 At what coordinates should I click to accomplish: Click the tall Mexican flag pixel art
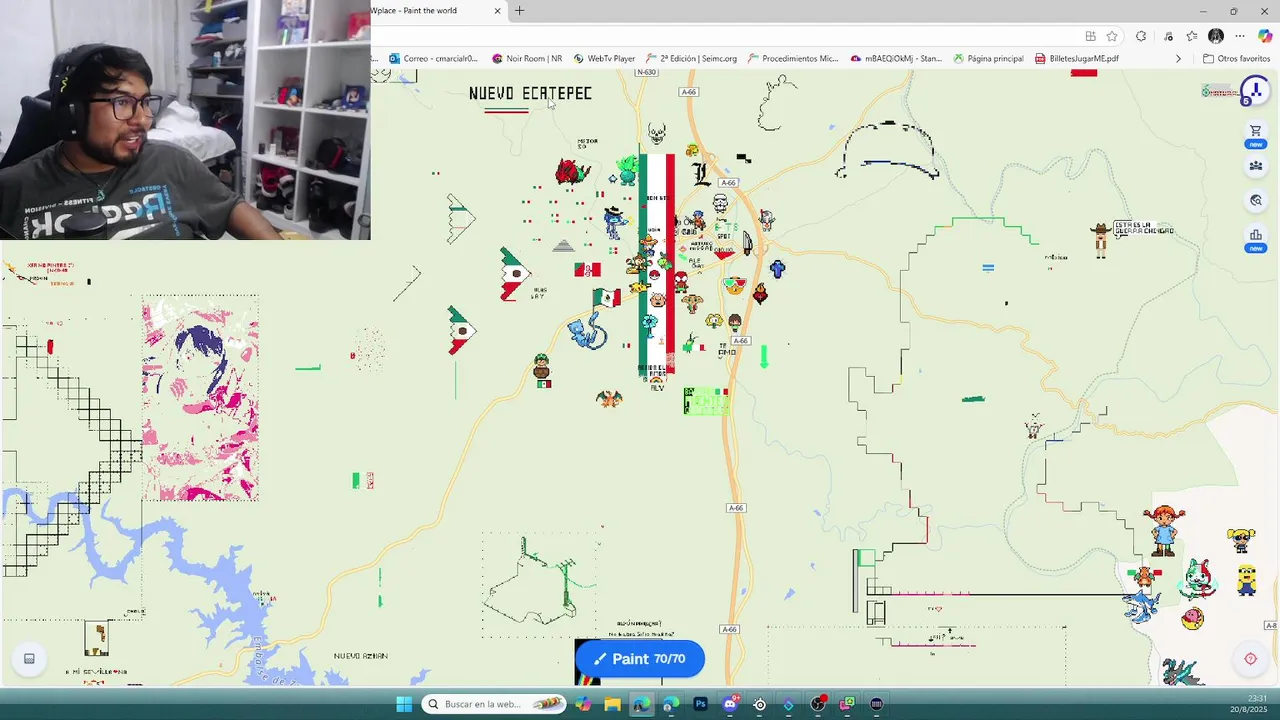click(656, 265)
